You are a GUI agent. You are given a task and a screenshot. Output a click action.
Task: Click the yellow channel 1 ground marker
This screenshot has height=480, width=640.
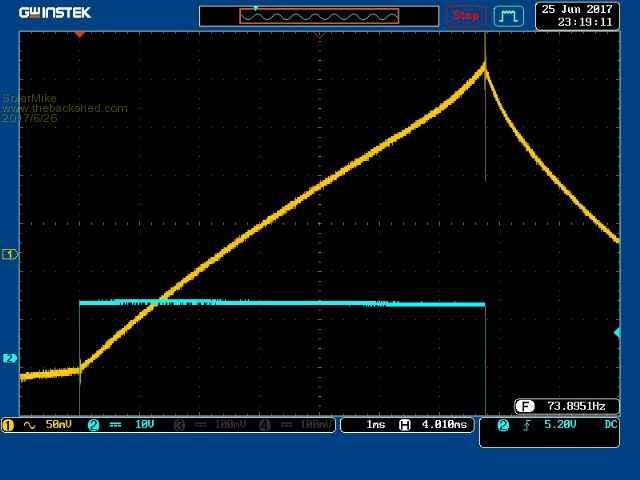pos(11,254)
